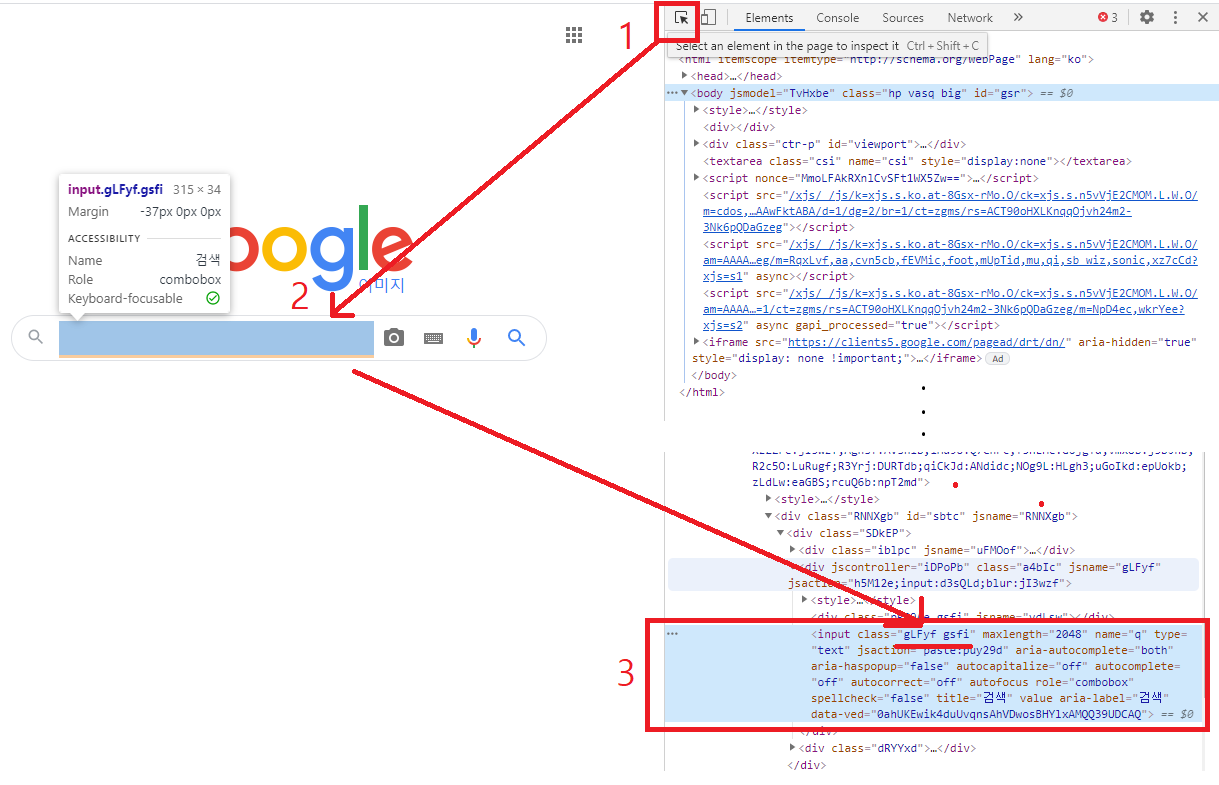Click the body class value "hp vasq big"
1219x785 pixels.
tap(924, 93)
